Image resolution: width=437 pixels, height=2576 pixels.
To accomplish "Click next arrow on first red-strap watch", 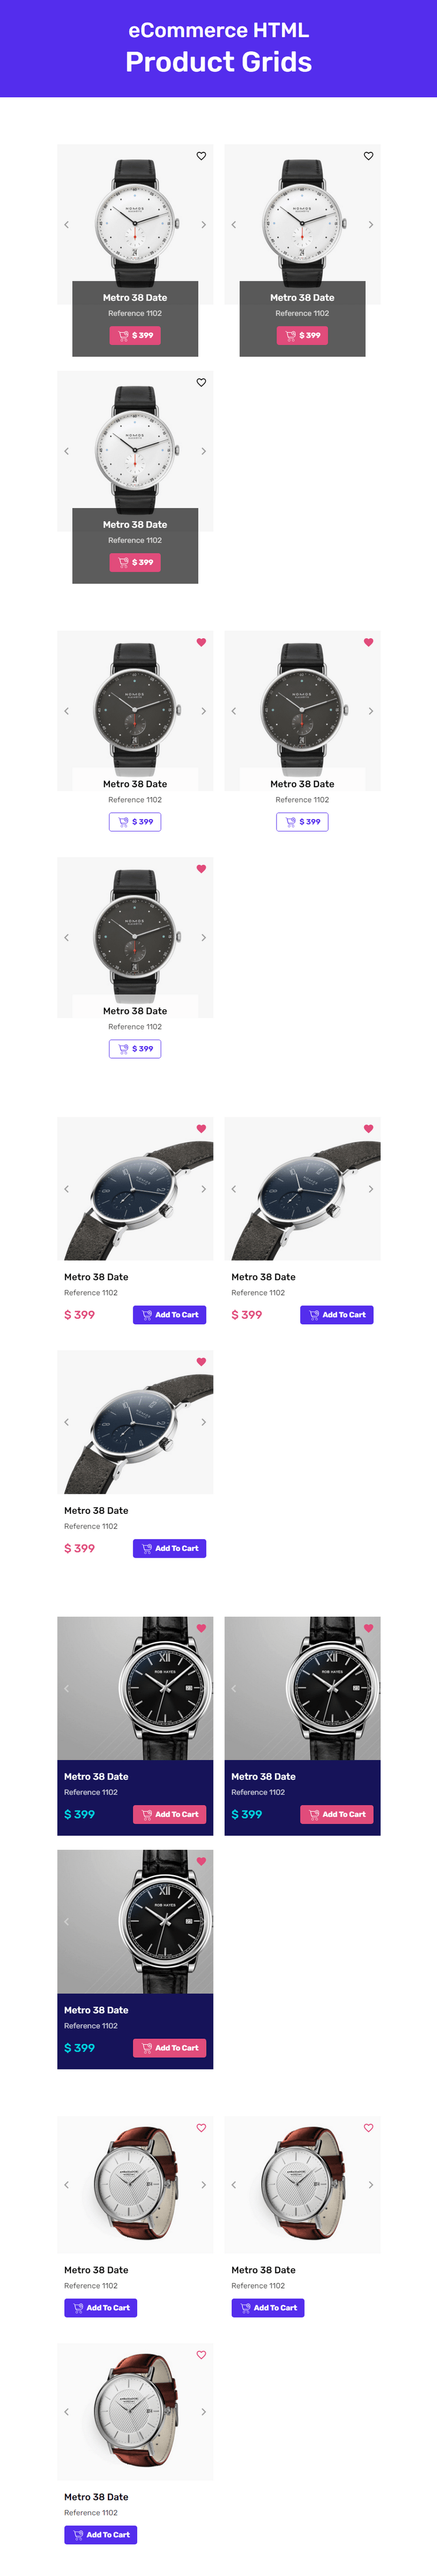I will click(203, 2185).
